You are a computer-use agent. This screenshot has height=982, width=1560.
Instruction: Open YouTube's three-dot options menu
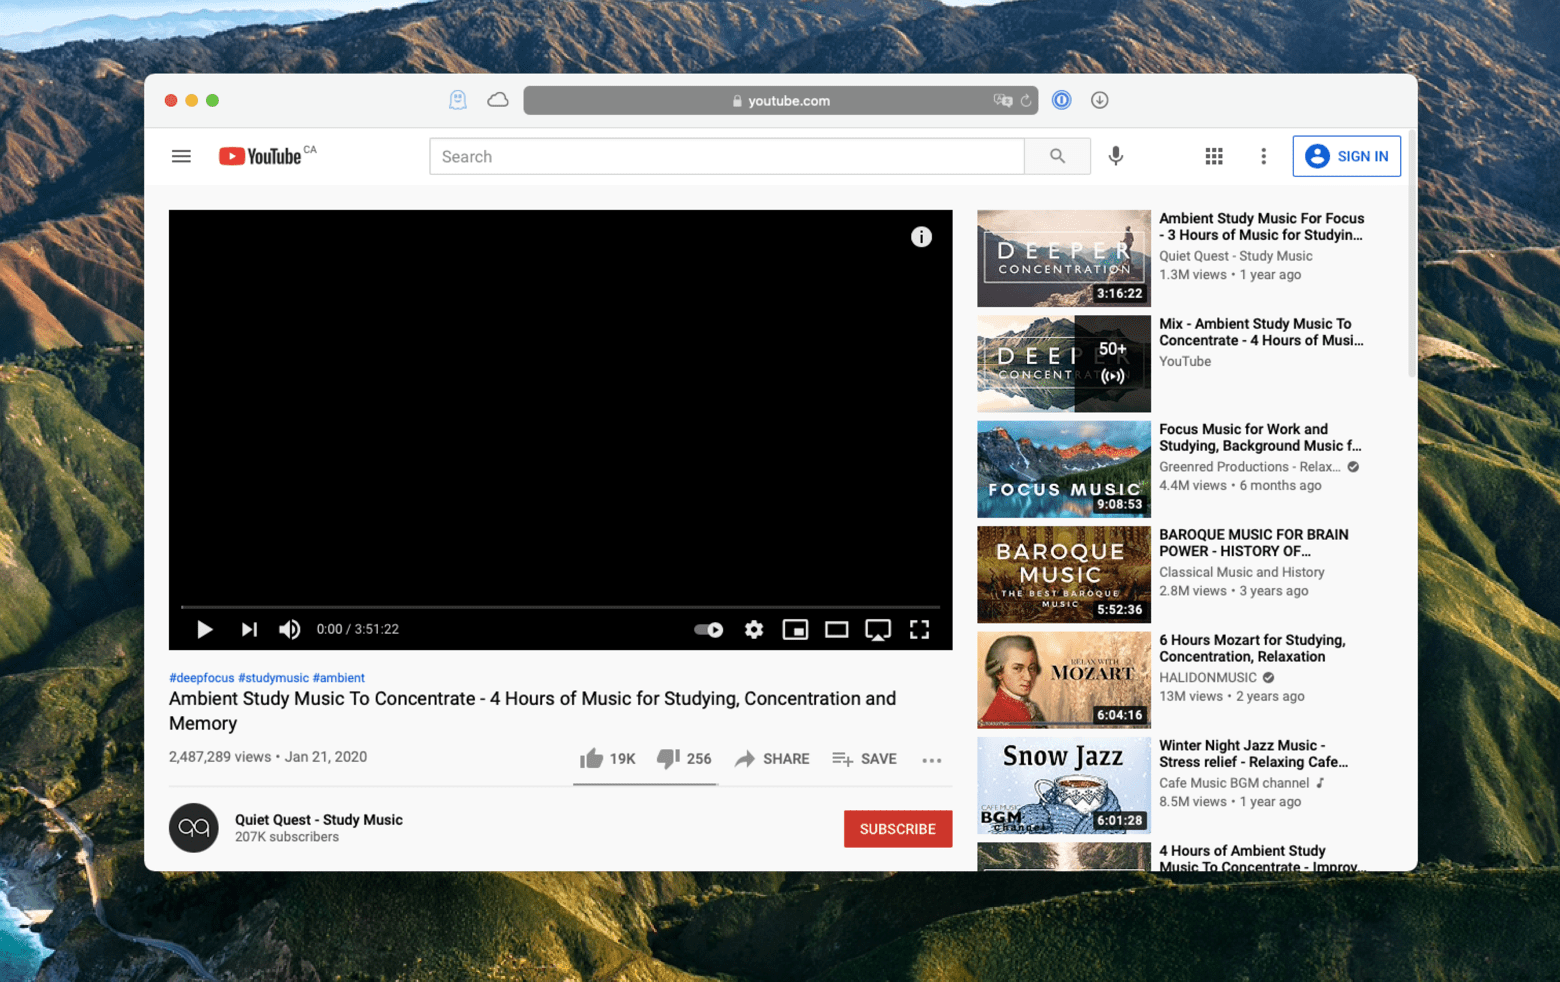(x=1263, y=156)
